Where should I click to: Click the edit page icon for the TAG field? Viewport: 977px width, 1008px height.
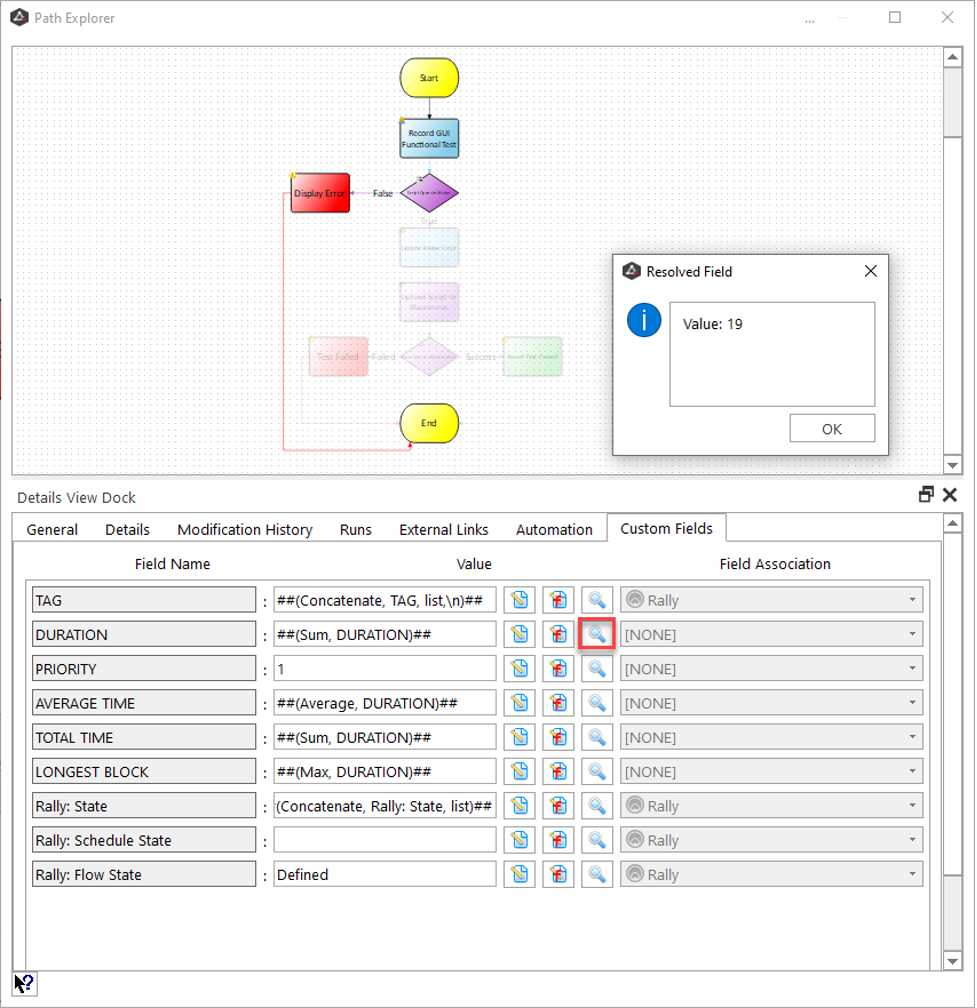[519, 600]
